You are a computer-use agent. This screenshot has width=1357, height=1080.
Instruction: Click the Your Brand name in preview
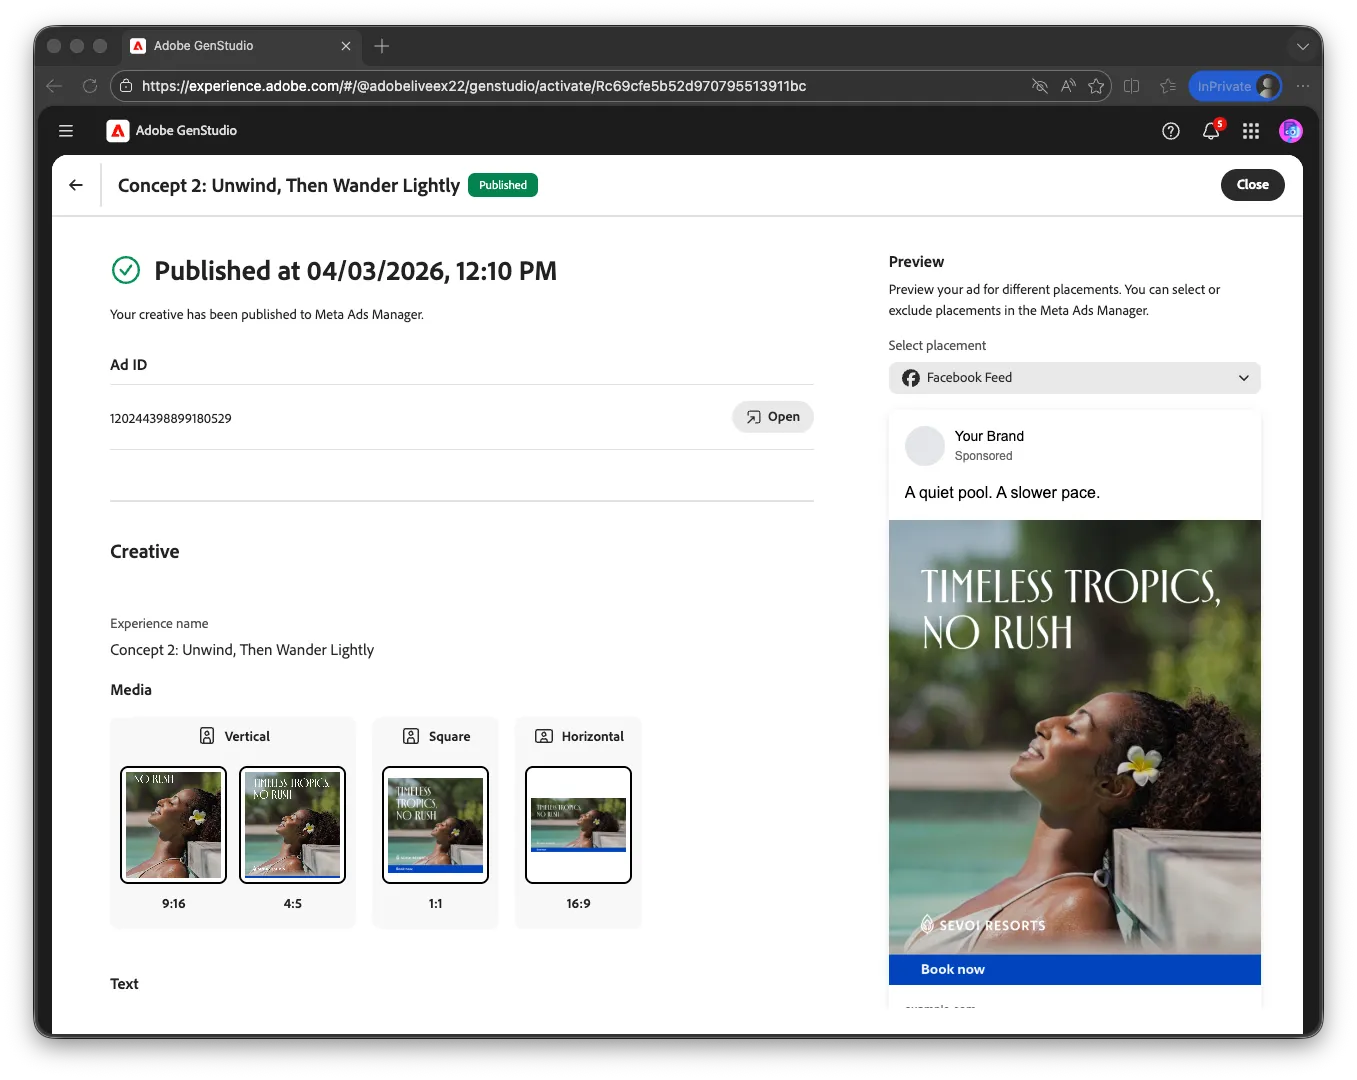(x=989, y=436)
